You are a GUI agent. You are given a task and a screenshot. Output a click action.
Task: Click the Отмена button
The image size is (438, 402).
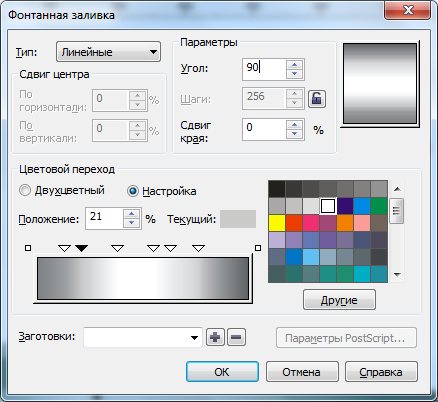coord(302,372)
